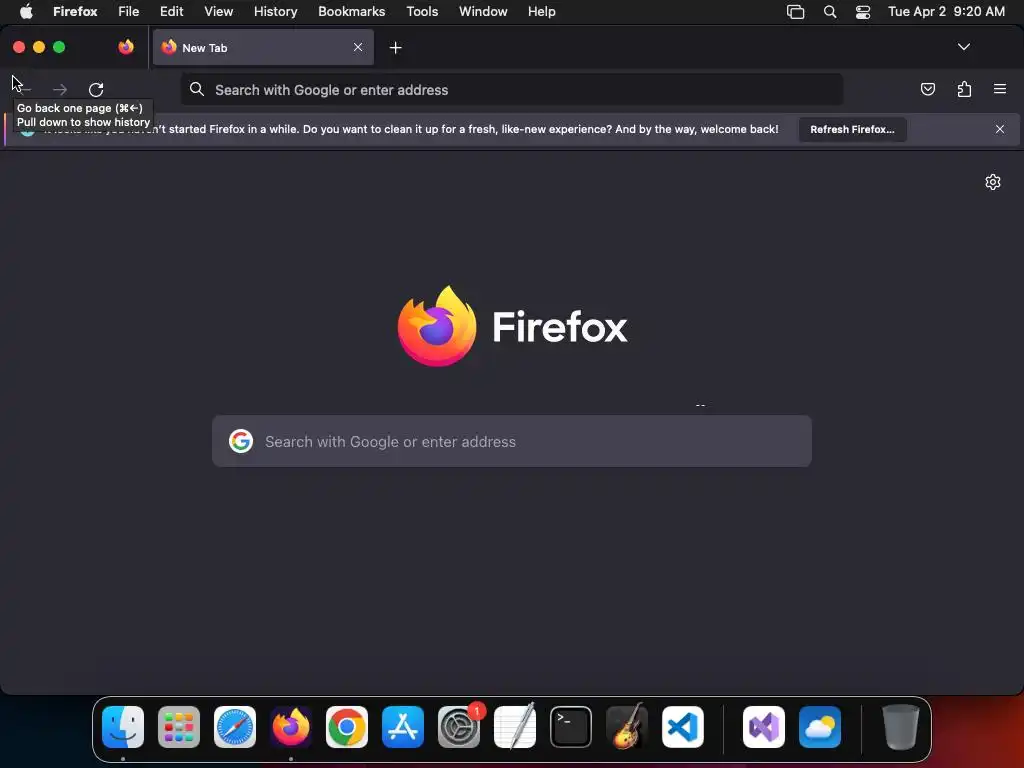Click Firefox icon in the Dock
Image resolution: width=1024 pixels, height=768 pixels.
click(291, 727)
